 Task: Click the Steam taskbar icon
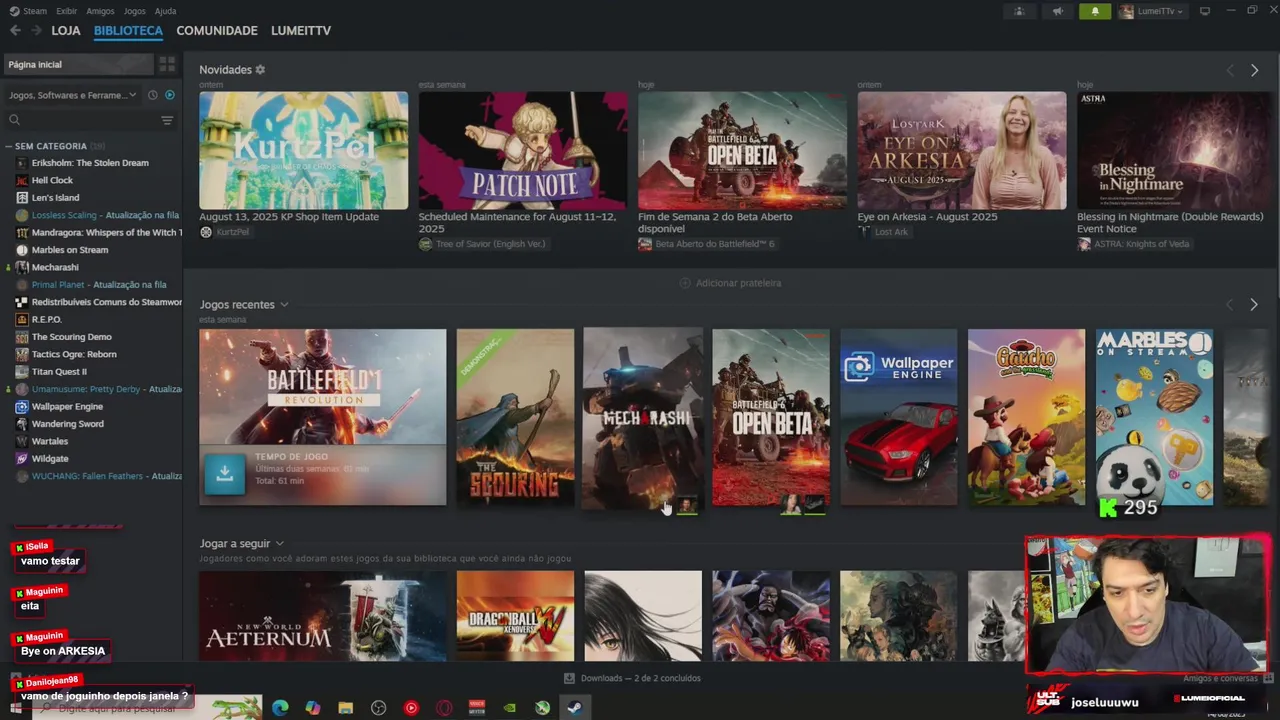coord(575,708)
